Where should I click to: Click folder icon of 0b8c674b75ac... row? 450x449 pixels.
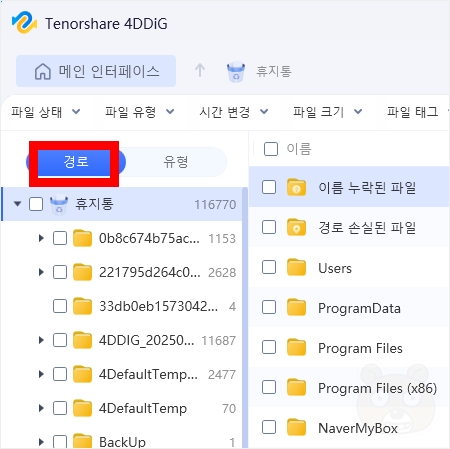point(82,238)
